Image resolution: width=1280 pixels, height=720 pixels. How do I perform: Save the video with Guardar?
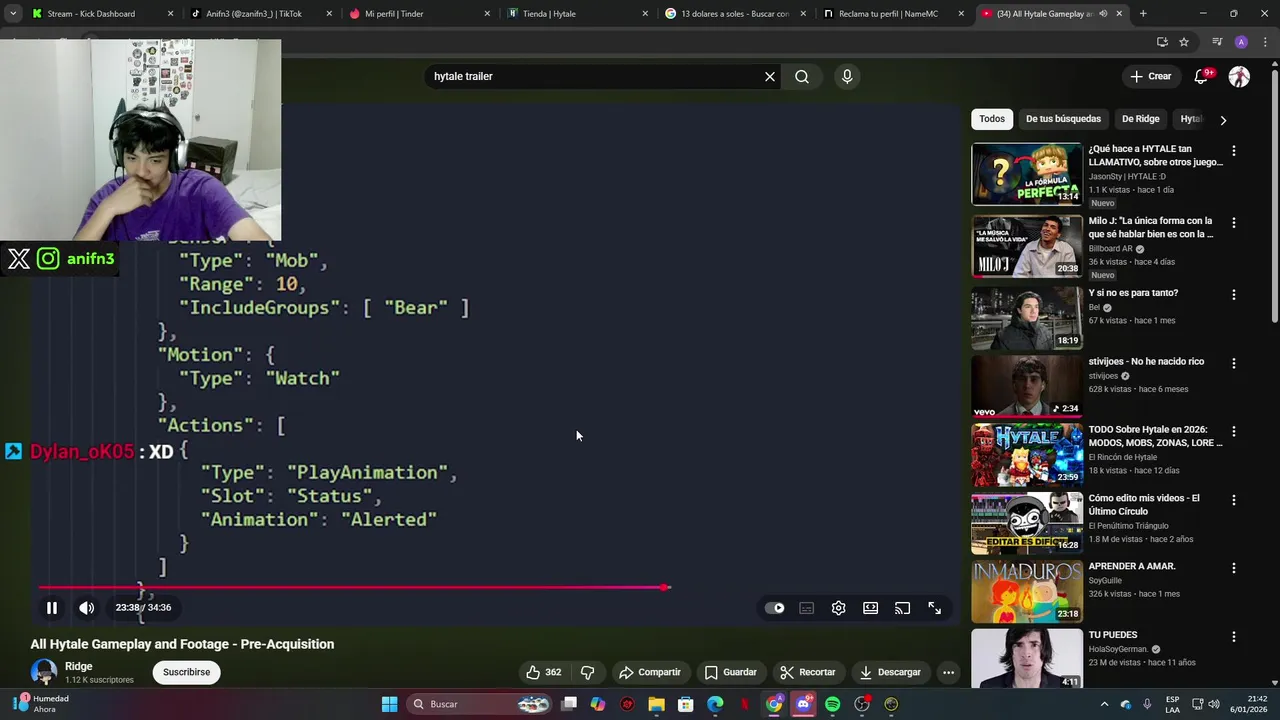point(731,672)
